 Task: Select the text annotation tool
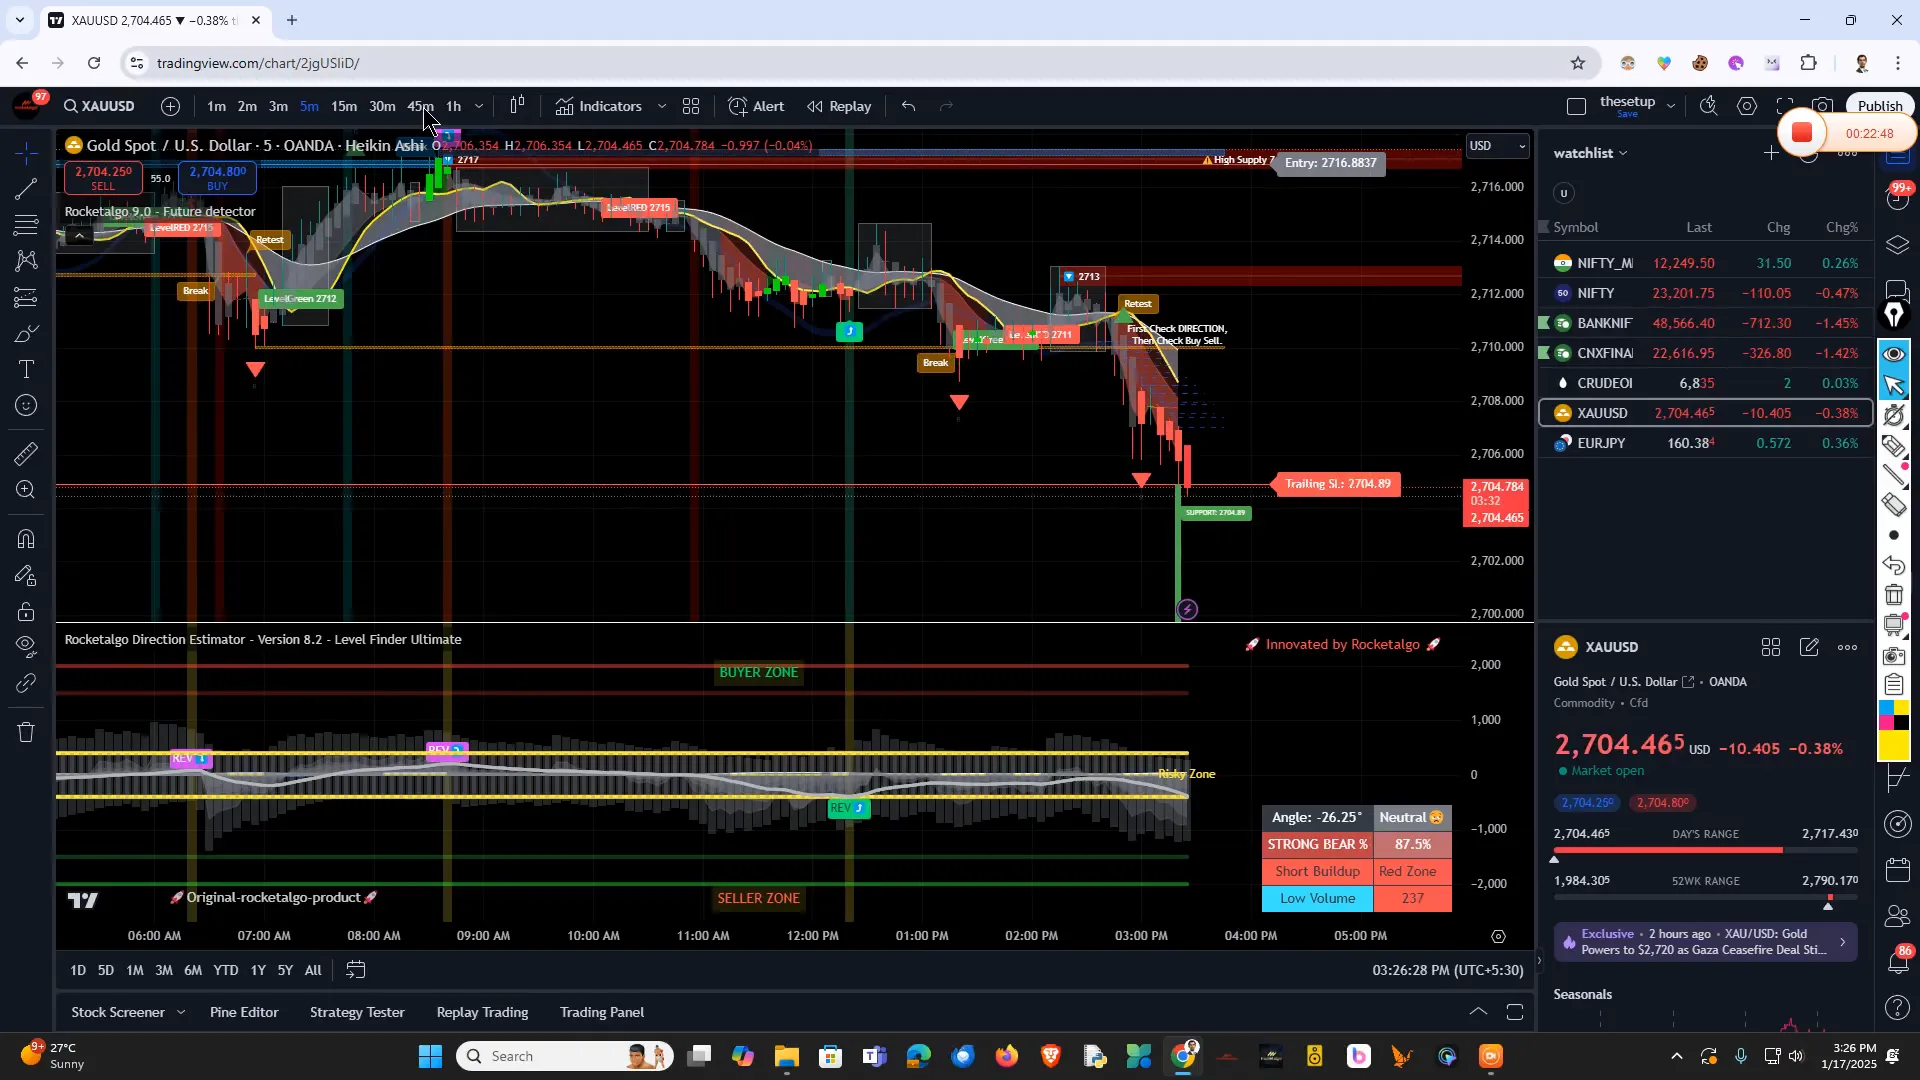[x=25, y=369]
